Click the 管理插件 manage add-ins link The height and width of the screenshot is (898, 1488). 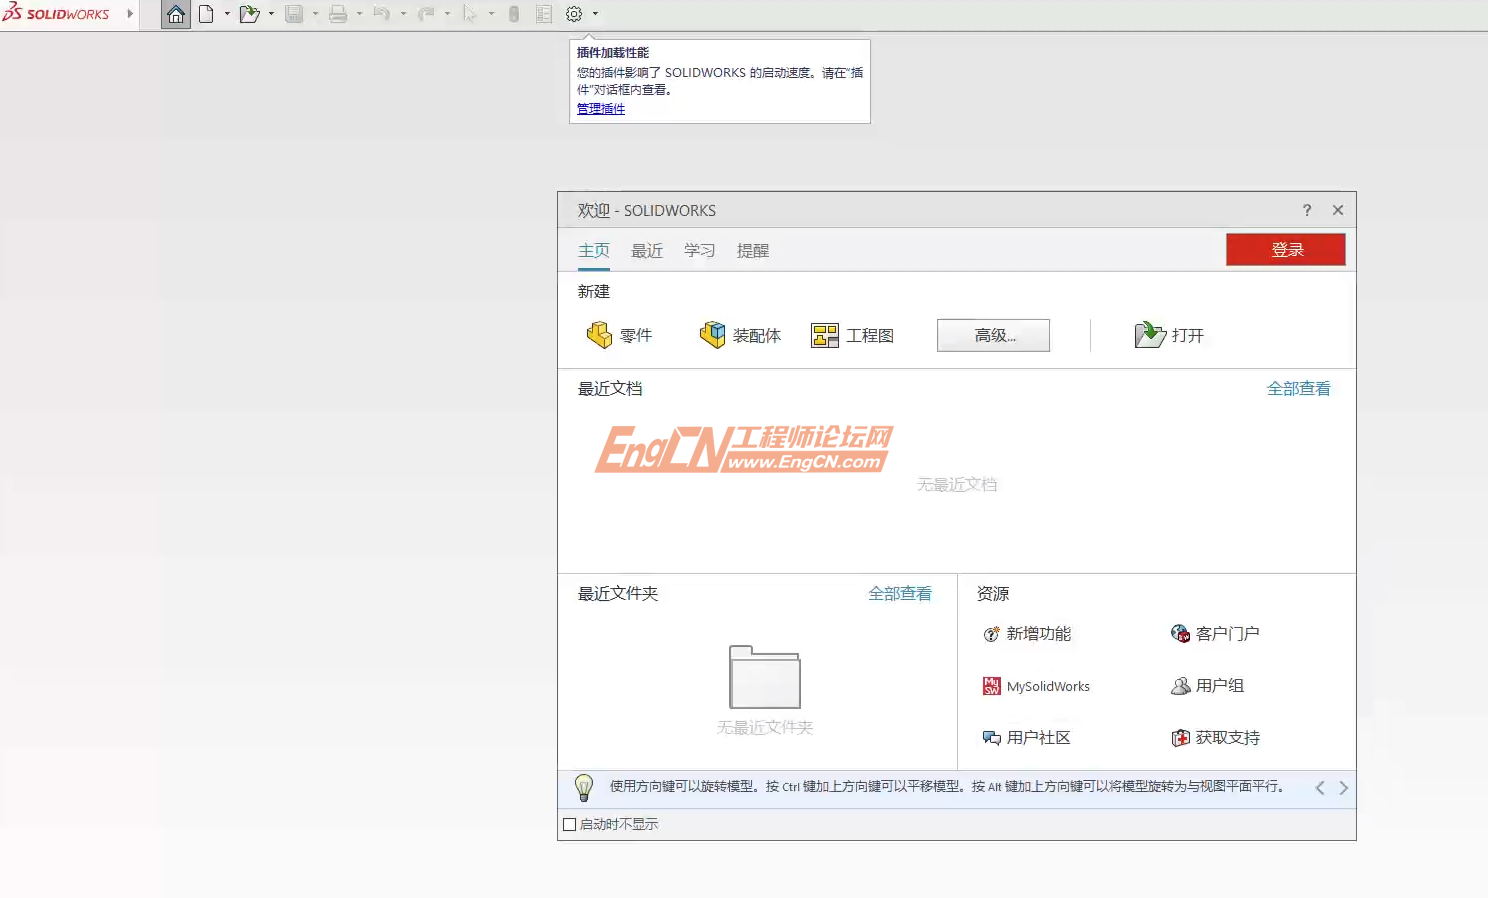coord(599,108)
